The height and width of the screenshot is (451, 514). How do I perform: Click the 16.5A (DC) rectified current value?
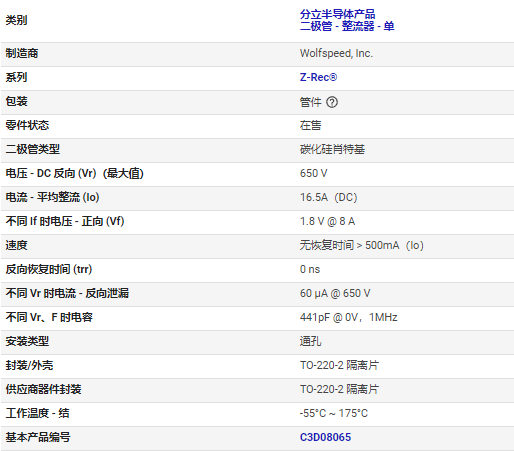328,197
